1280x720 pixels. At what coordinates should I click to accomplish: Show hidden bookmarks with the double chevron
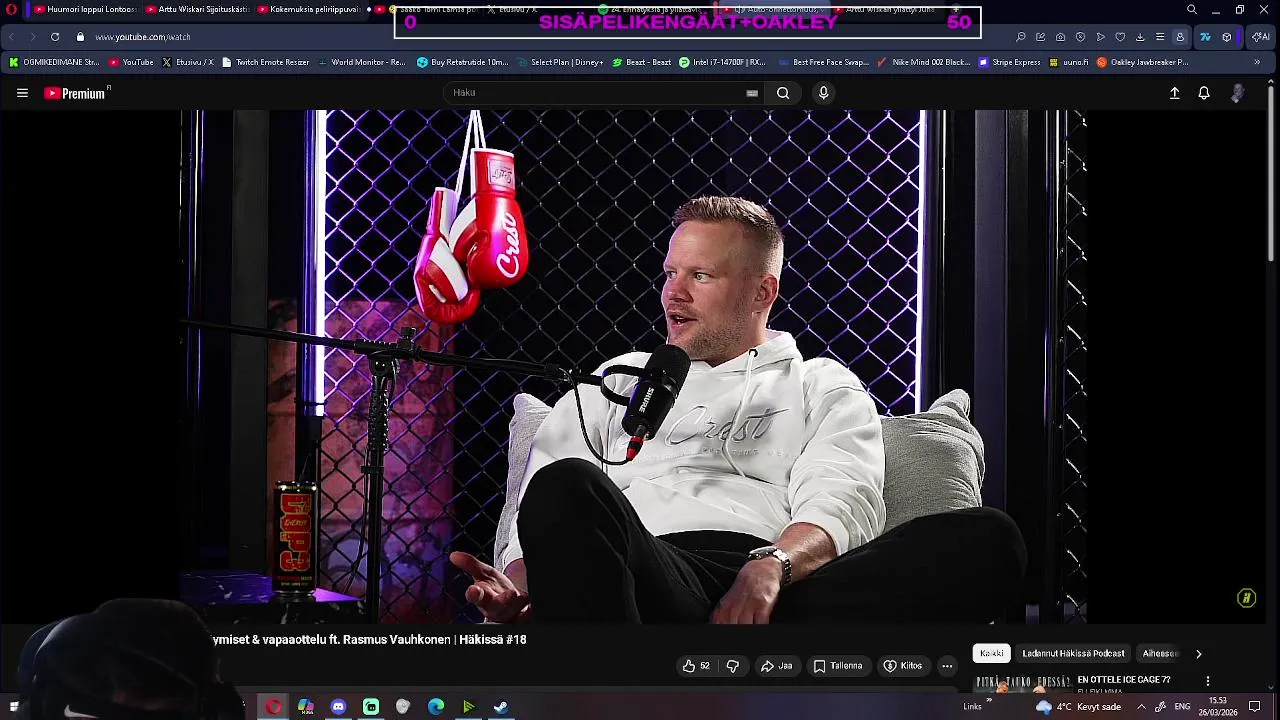point(1257,62)
